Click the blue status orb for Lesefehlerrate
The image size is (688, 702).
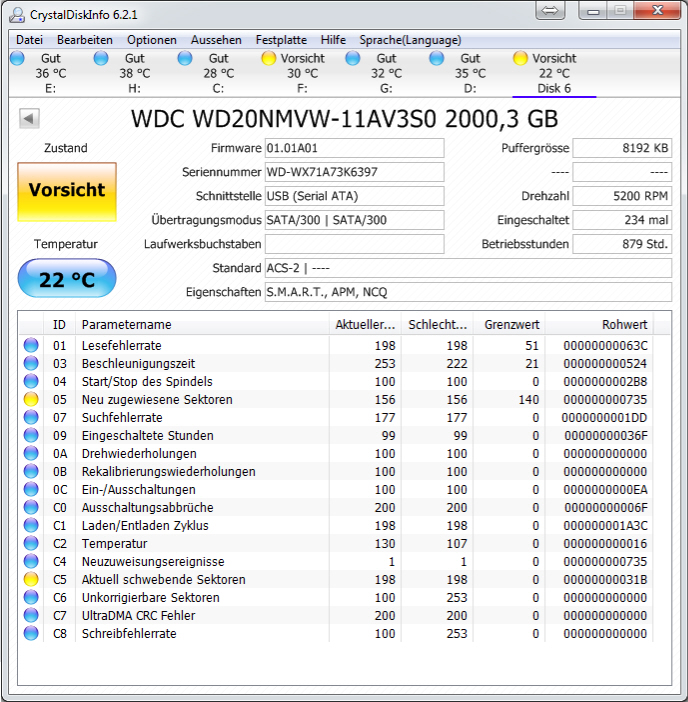[31, 345]
